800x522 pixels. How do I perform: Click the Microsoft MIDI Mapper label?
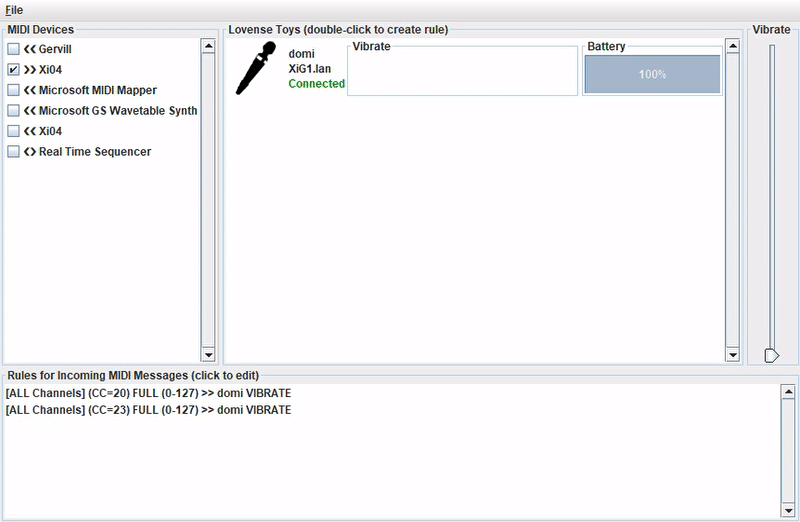tap(98, 90)
